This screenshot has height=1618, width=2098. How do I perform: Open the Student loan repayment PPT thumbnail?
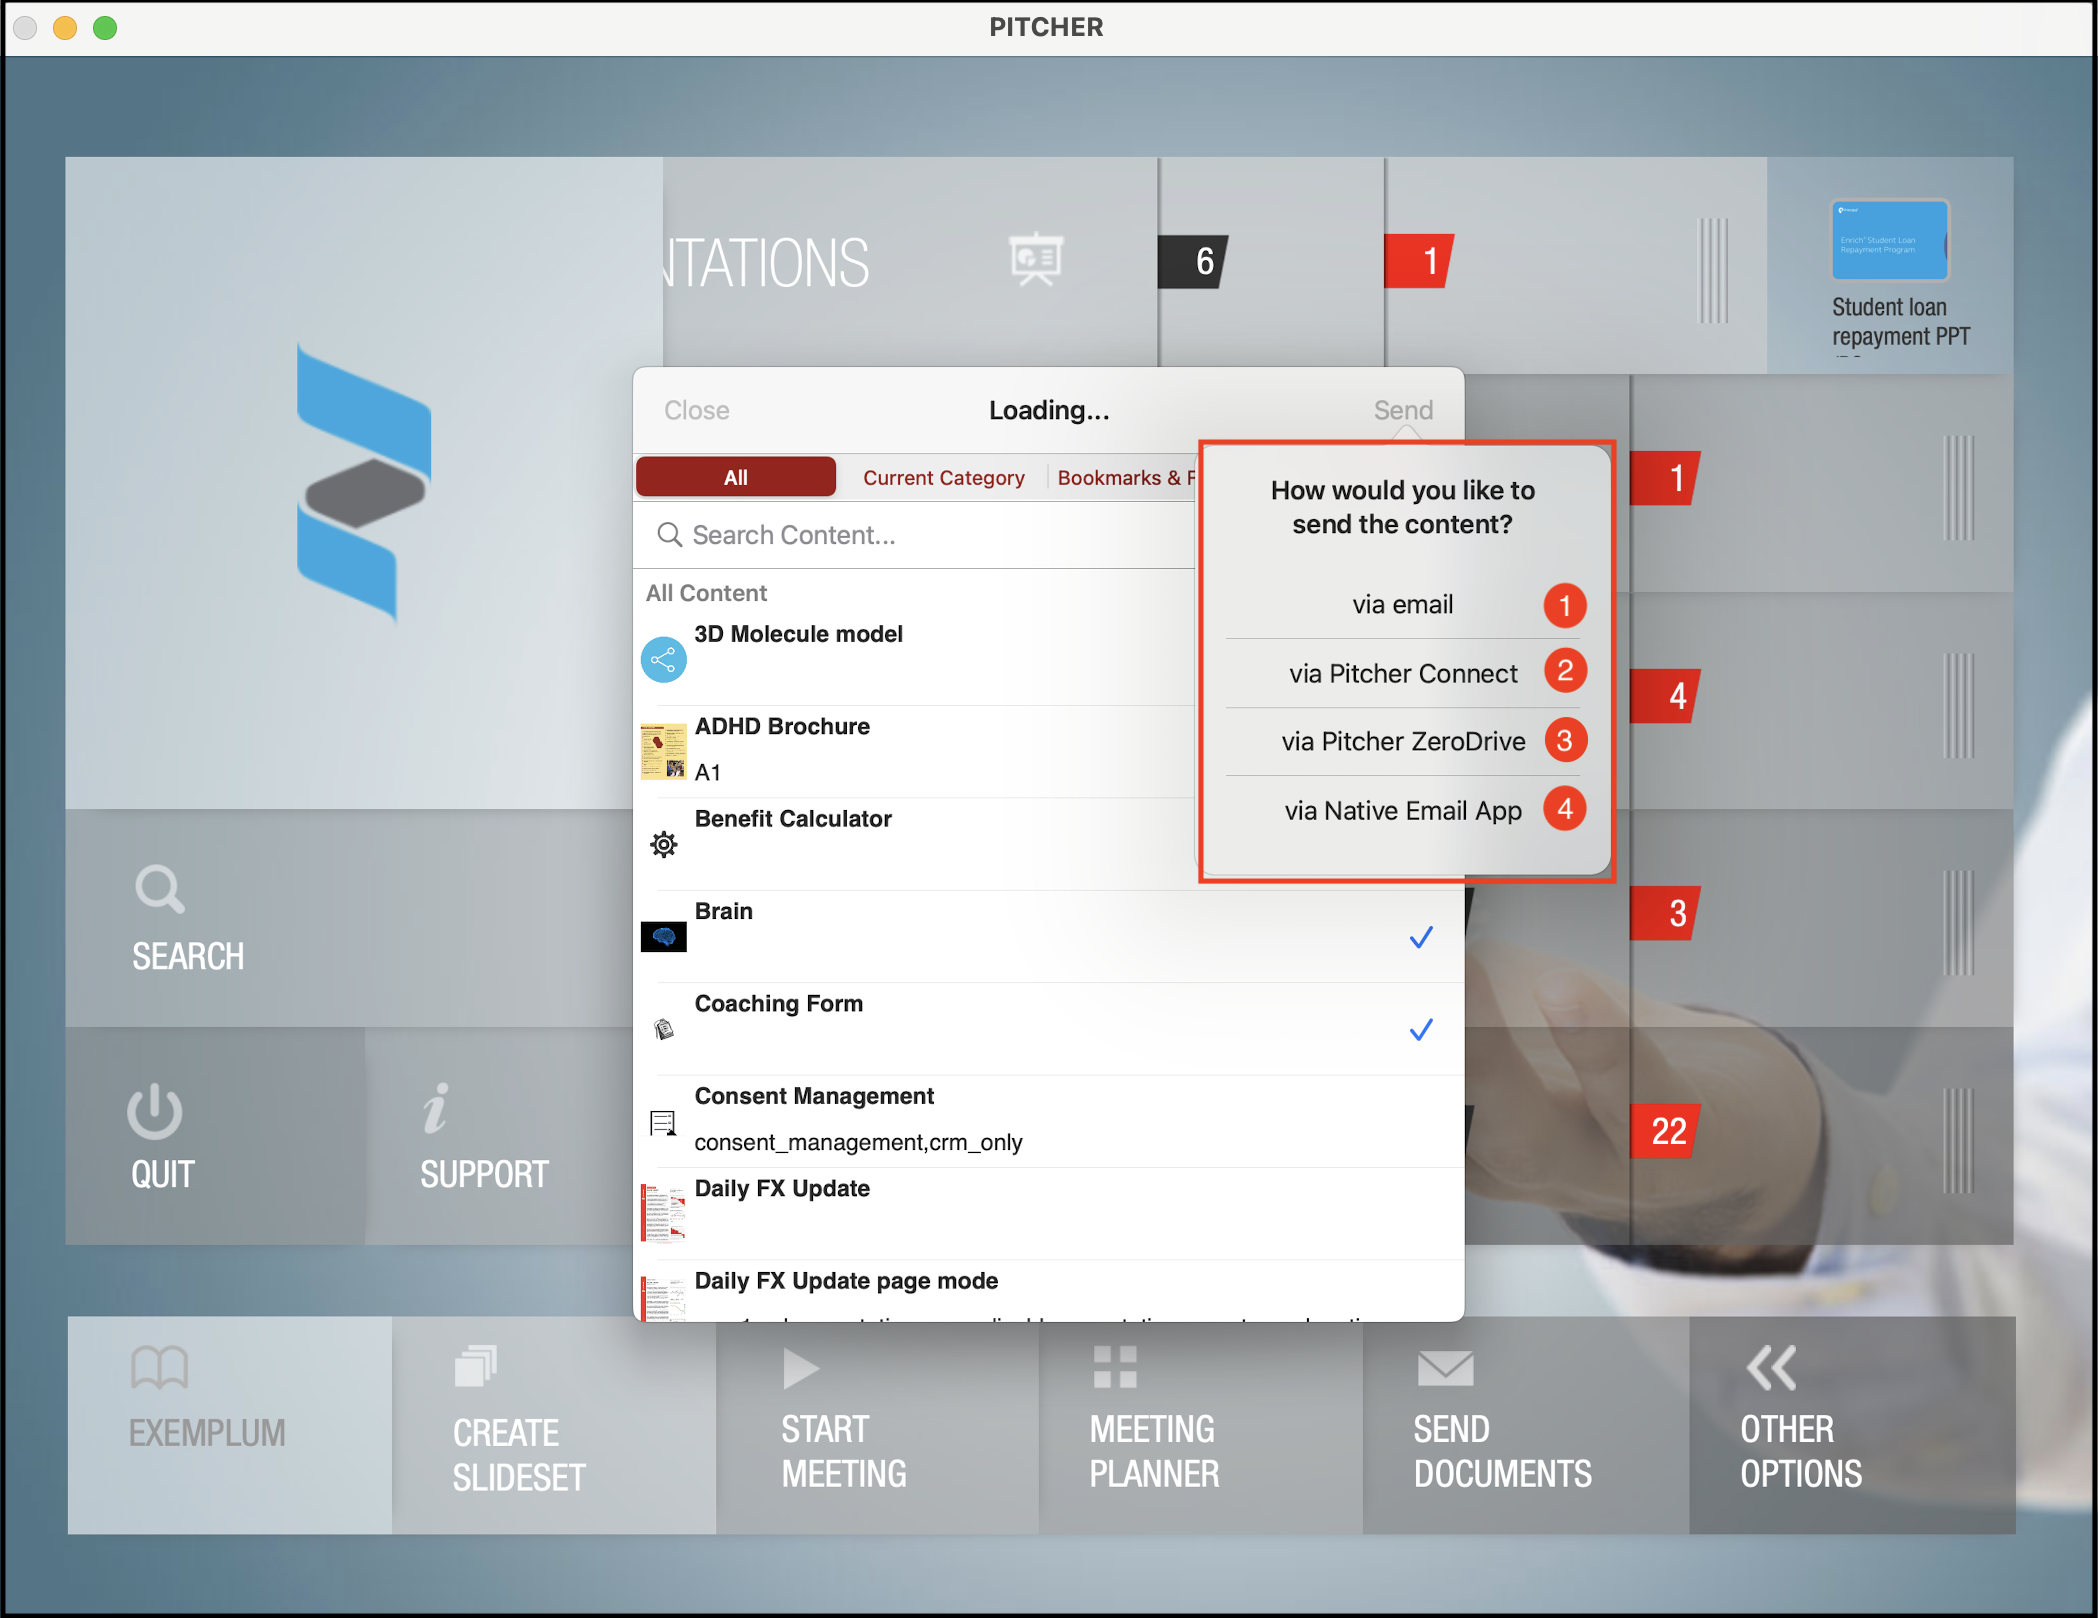(1889, 241)
